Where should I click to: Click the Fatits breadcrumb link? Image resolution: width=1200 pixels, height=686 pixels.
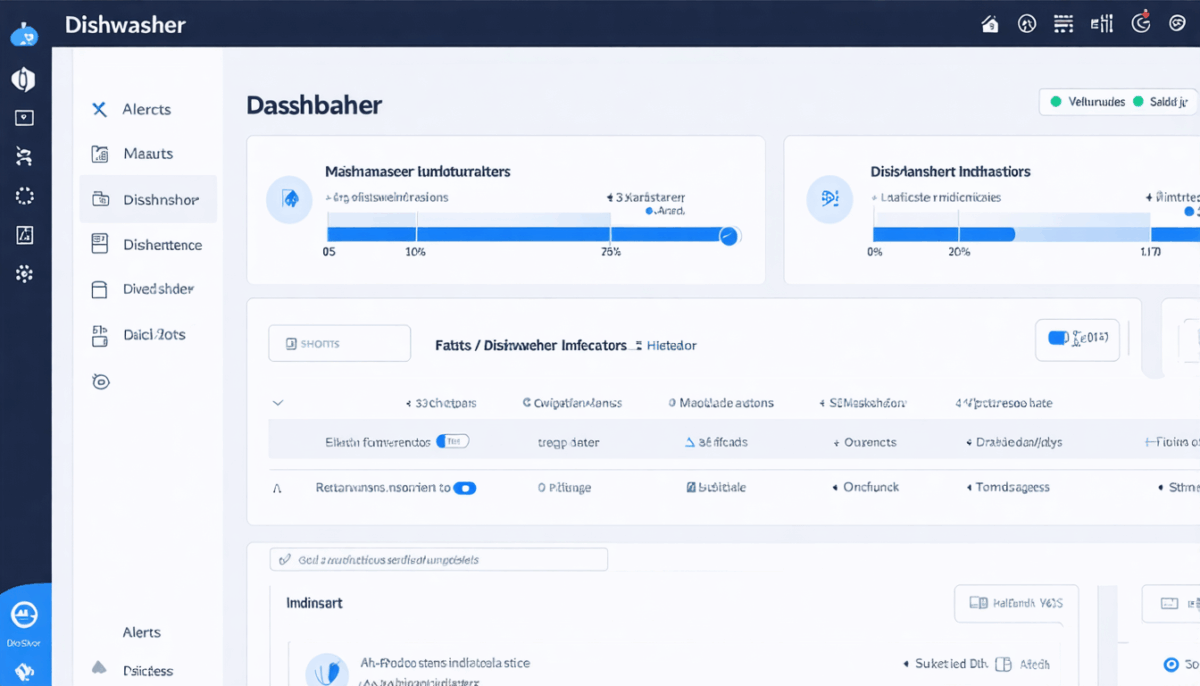454,345
